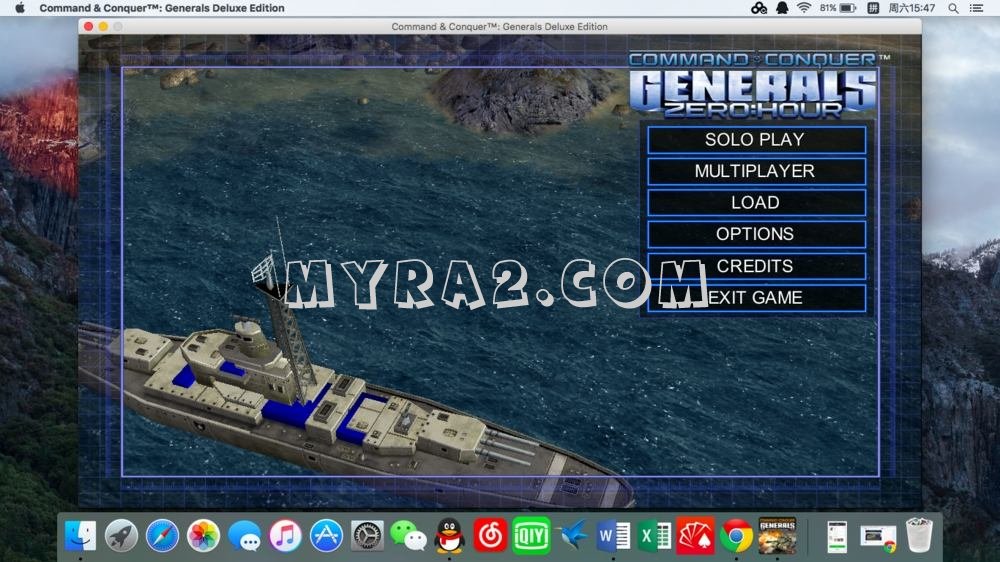Open the Pinyin input method menu
The image size is (1000, 562).
pos(873,8)
